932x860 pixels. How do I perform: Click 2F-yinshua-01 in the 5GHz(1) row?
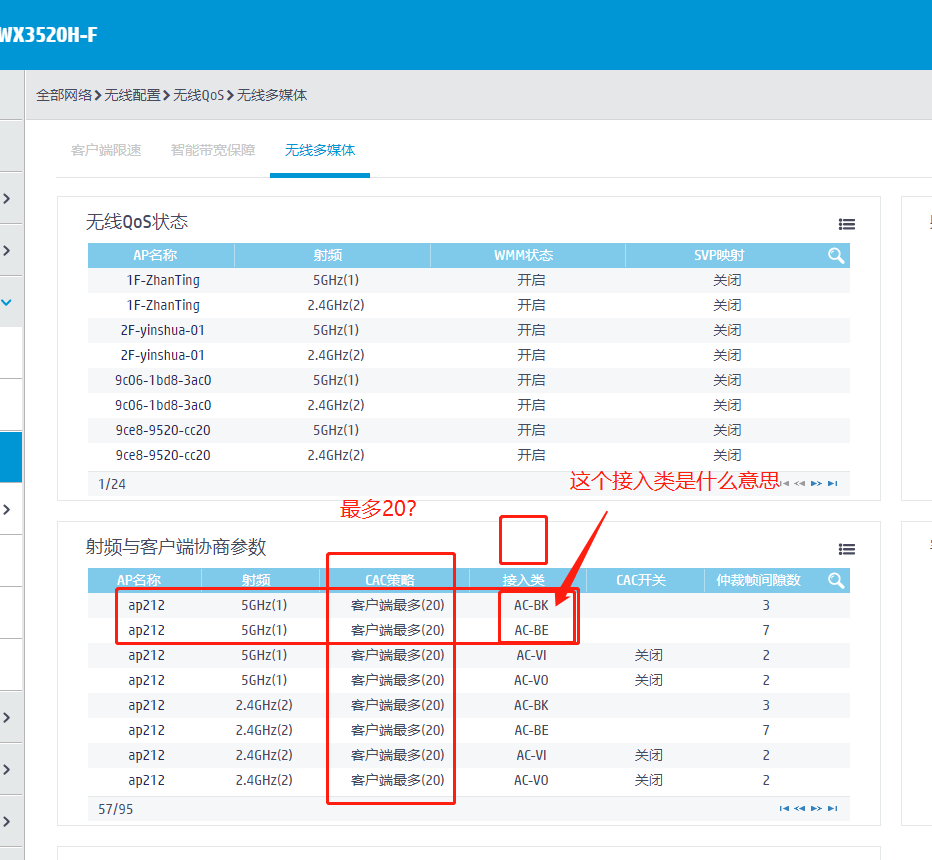pos(163,330)
